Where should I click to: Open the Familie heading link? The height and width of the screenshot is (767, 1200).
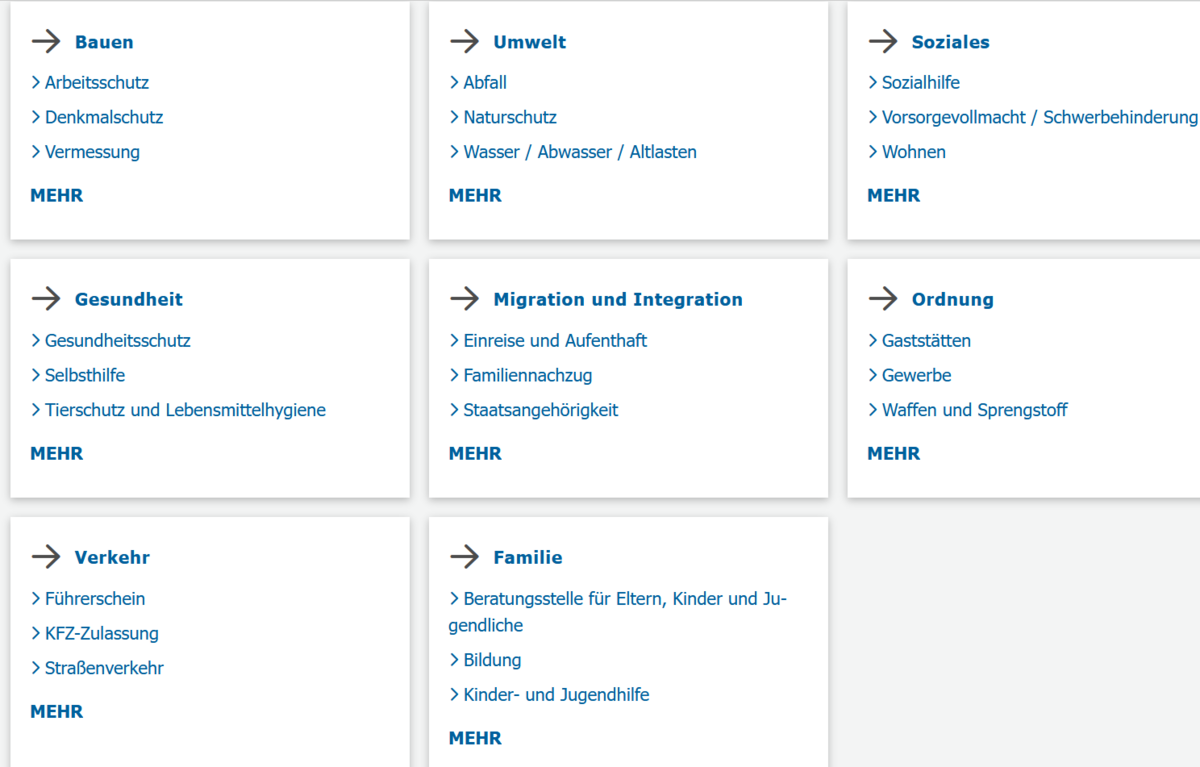coord(527,558)
